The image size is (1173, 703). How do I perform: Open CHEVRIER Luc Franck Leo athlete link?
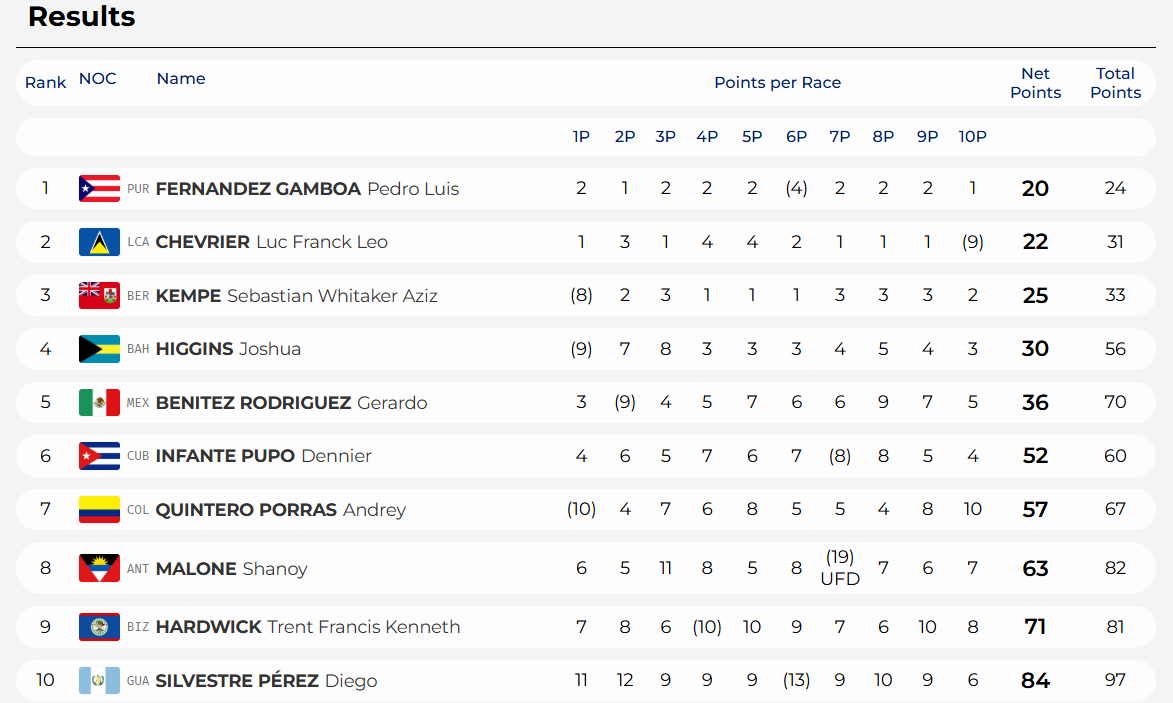(x=272, y=242)
